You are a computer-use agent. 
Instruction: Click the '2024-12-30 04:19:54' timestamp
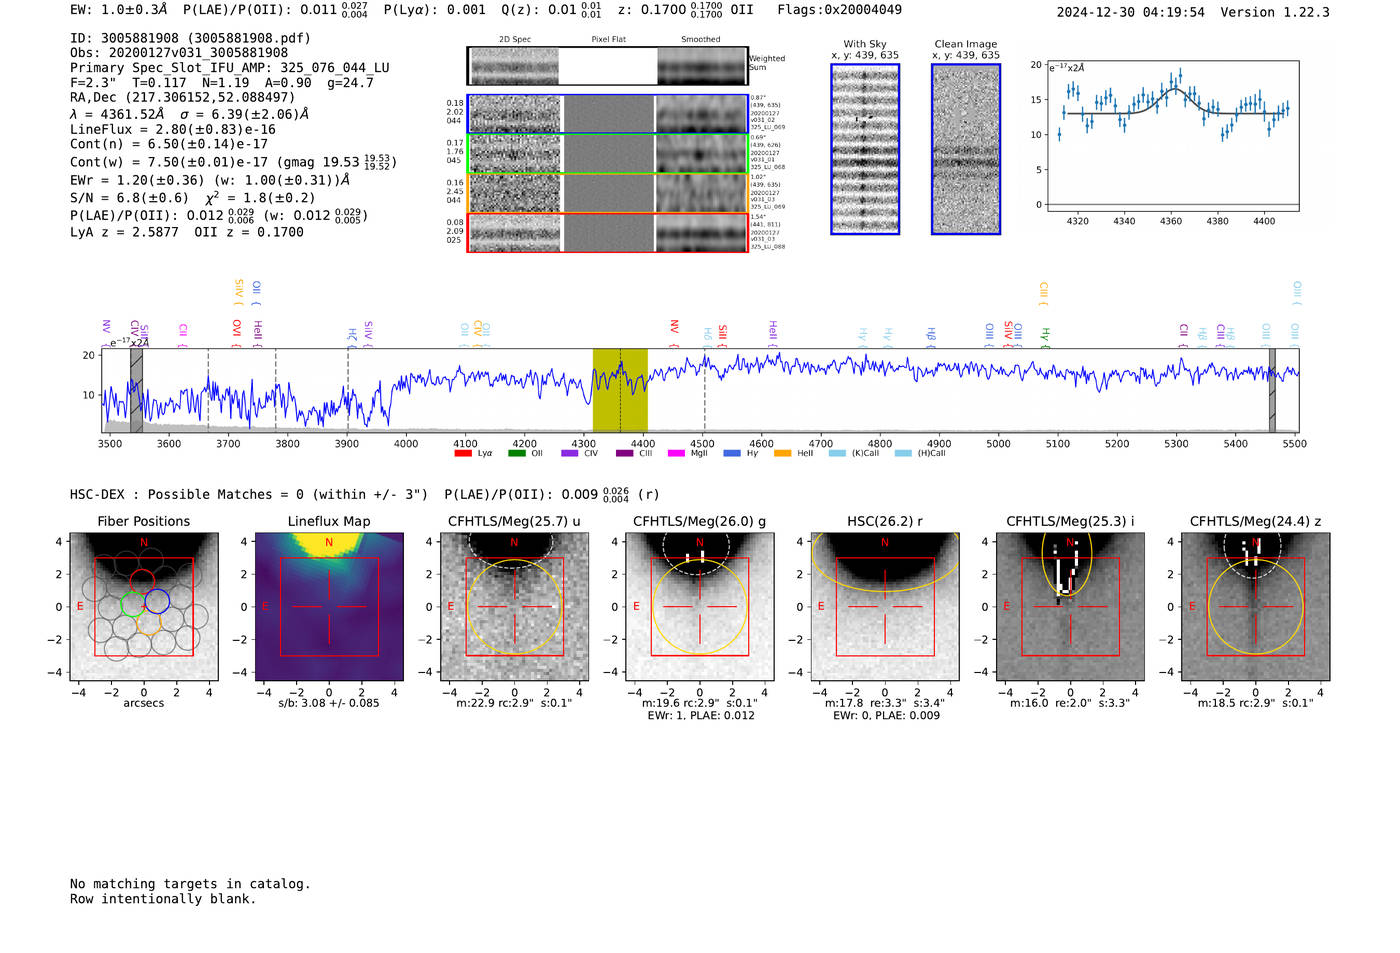click(1131, 12)
